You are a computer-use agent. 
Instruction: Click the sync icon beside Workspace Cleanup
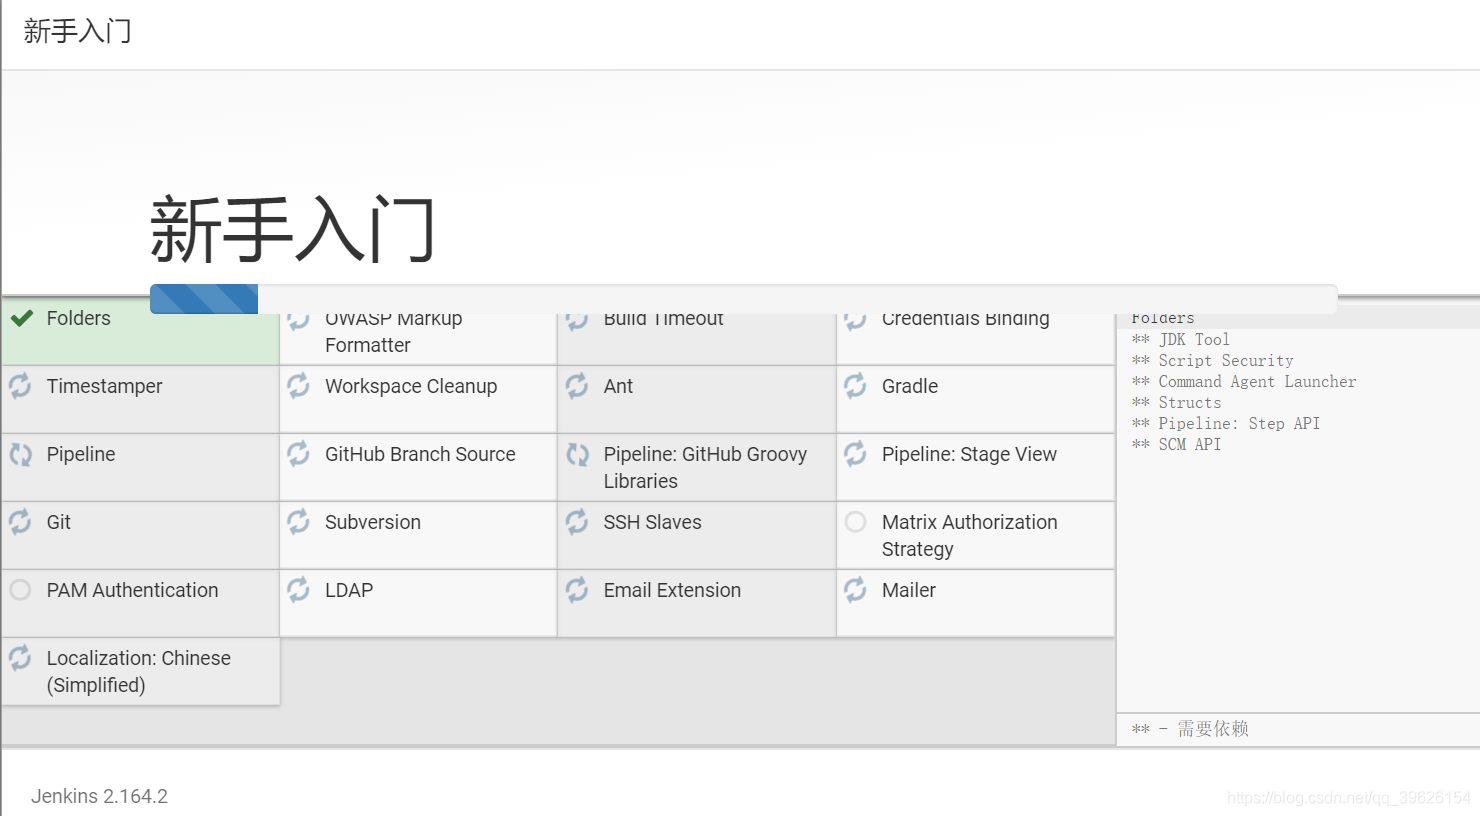(298, 386)
